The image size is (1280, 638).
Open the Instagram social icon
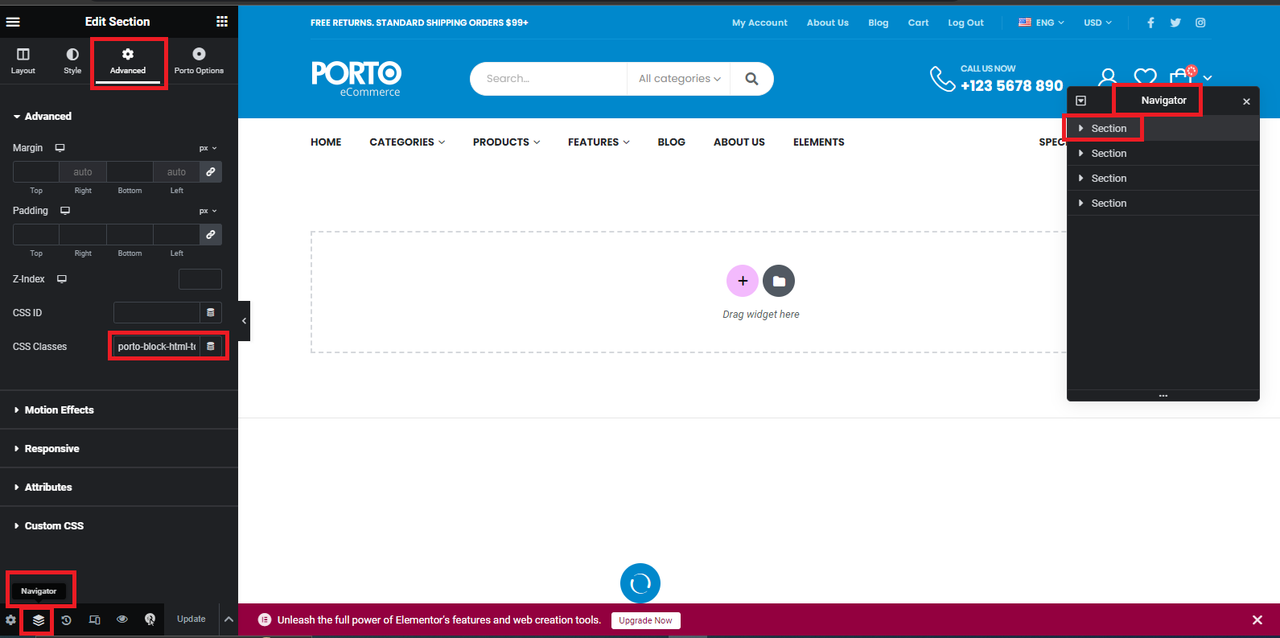click(x=1201, y=23)
